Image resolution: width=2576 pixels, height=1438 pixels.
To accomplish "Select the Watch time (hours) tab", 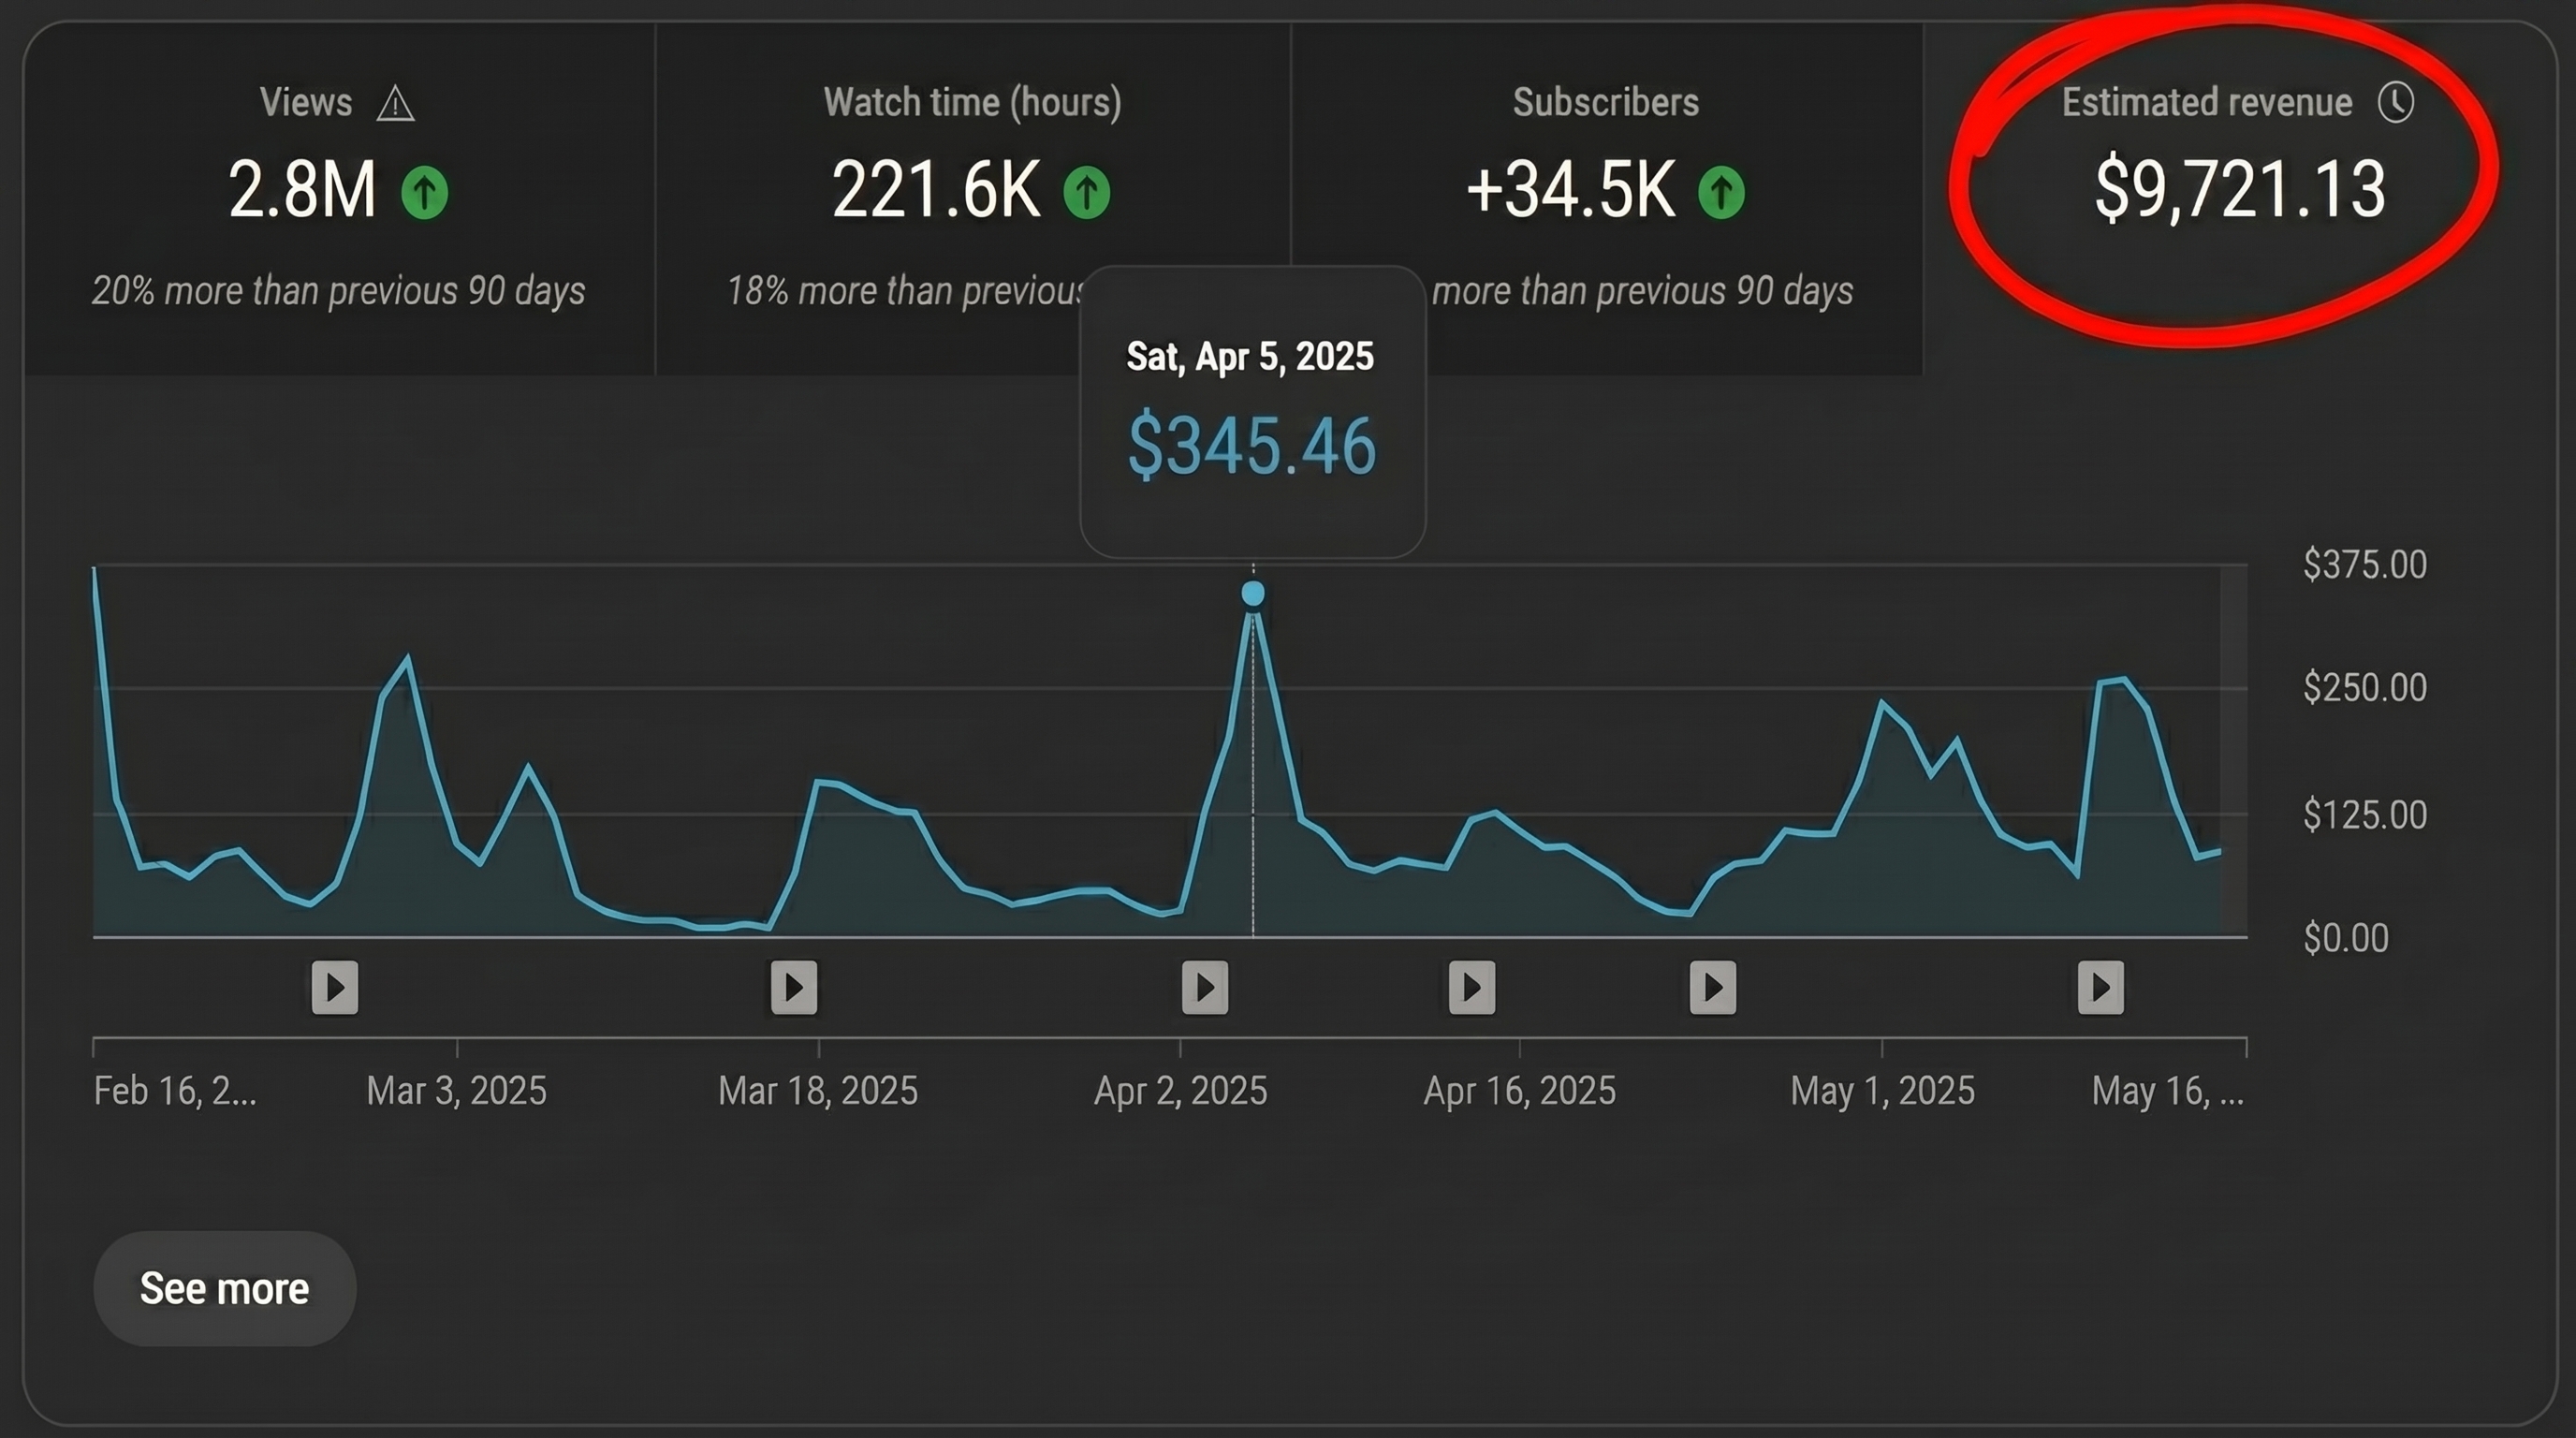I will point(973,200).
